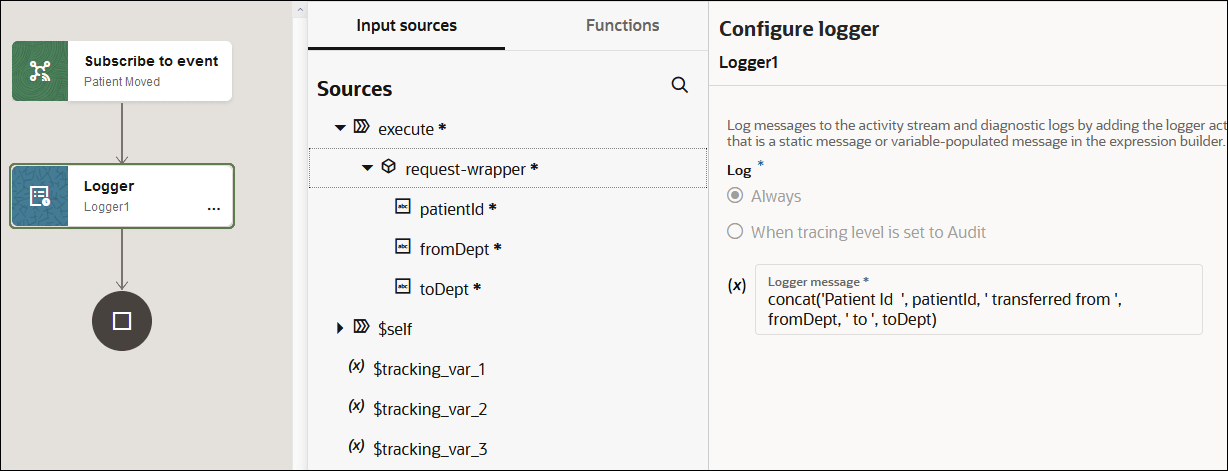Click the stop end node in flow
Screen dimensions: 1228x471
[122, 321]
